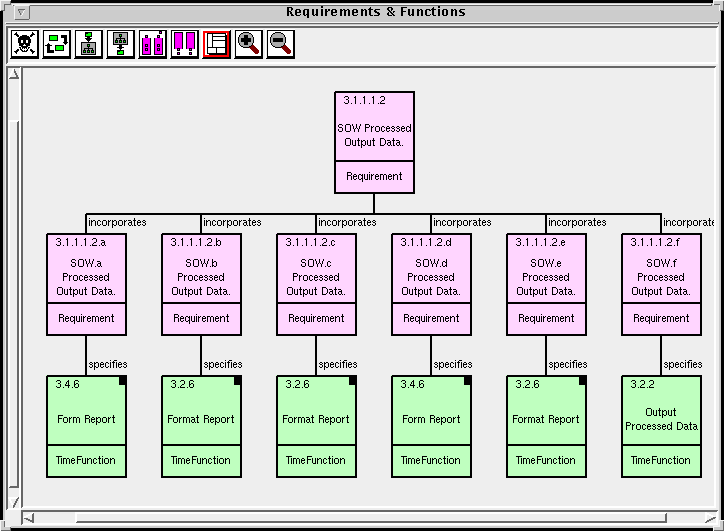Click the hierarchy with bottom arrow icon

(121, 44)
